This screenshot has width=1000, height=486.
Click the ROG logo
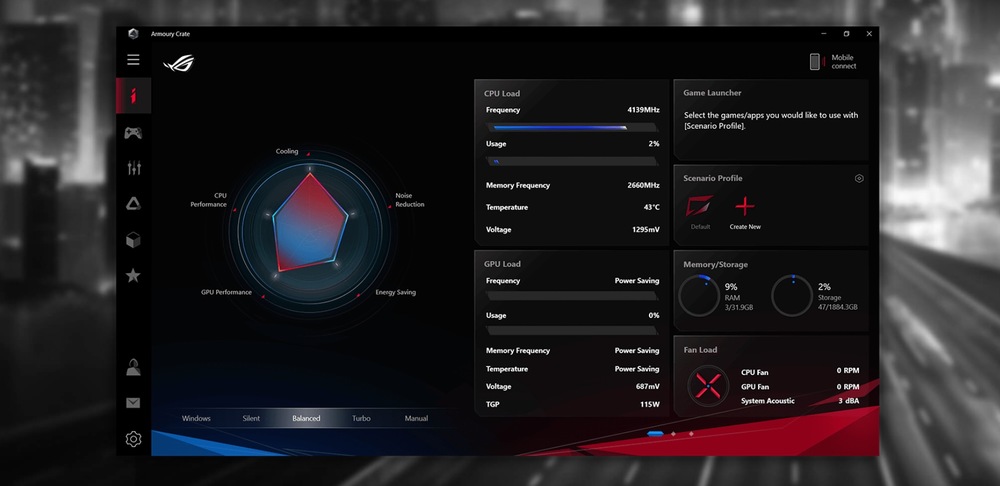[x=179, y=64]
